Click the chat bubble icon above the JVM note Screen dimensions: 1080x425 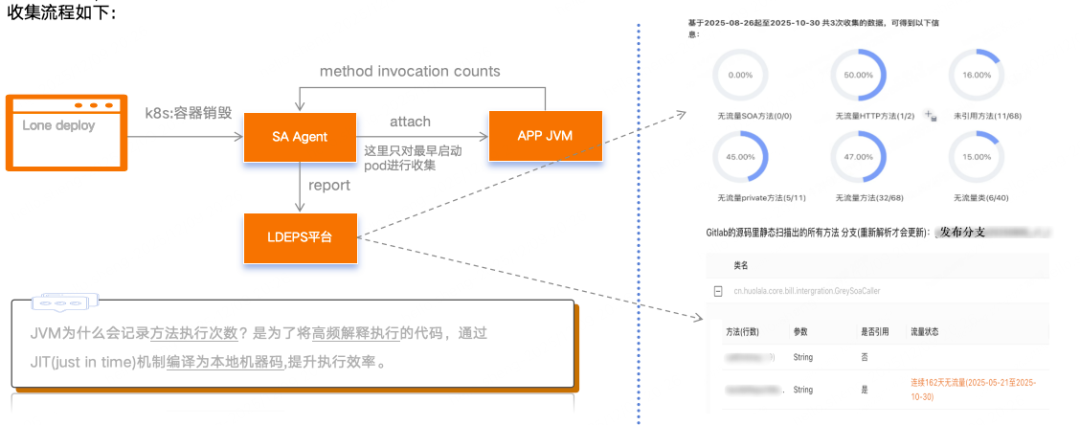(65, 300)
